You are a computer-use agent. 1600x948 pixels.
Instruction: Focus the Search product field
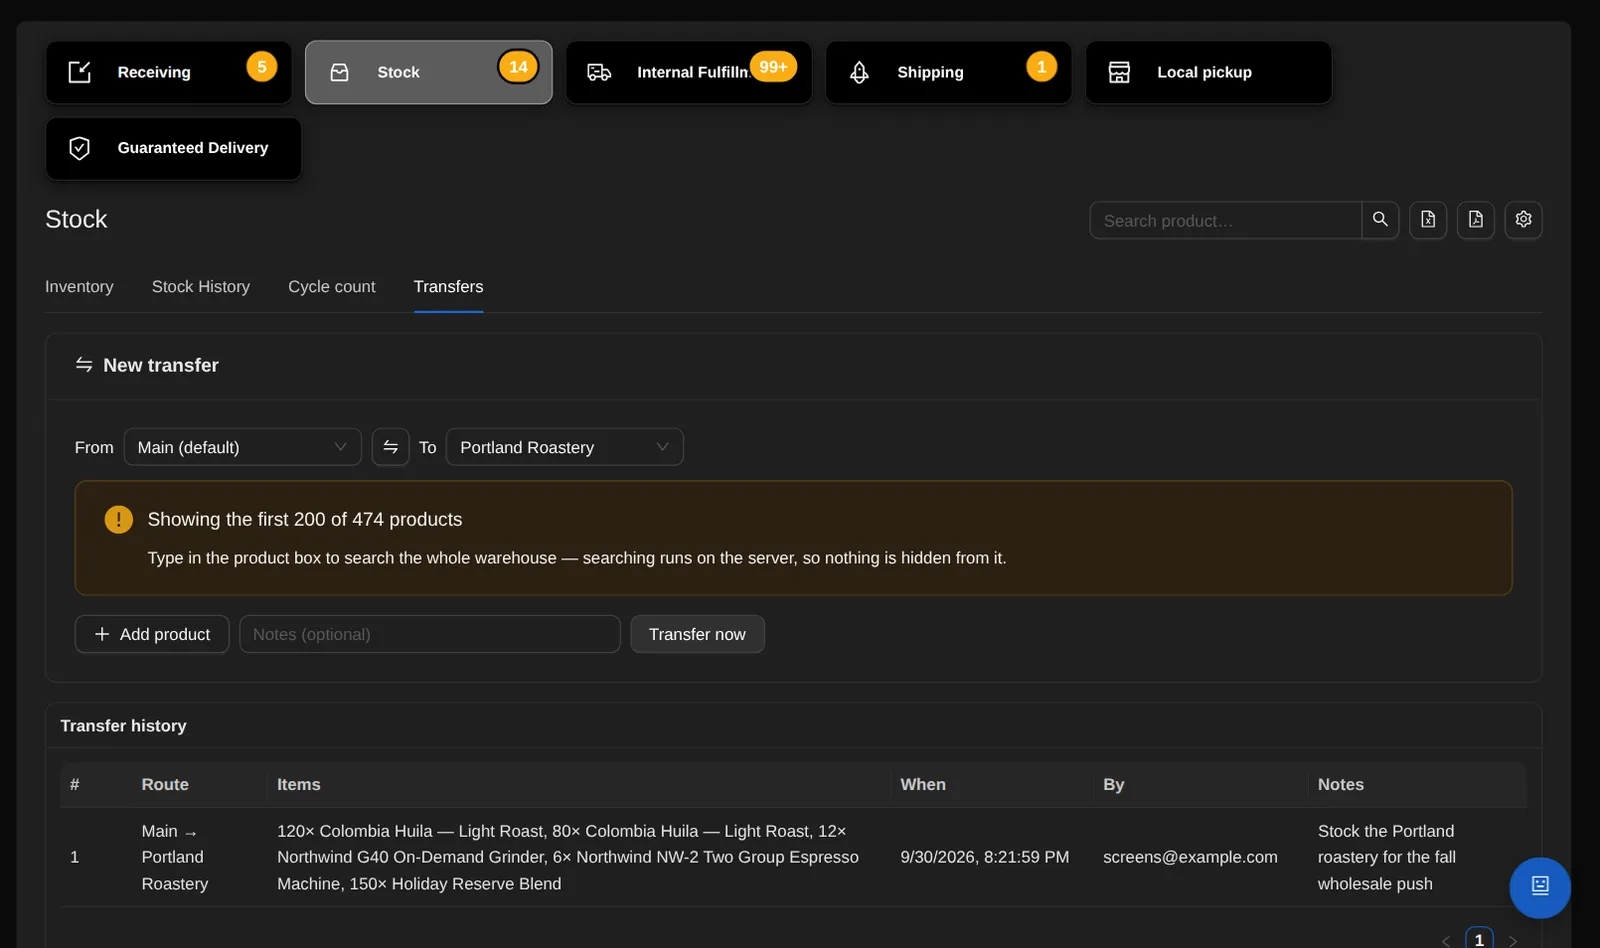[x=1226, y=220]
